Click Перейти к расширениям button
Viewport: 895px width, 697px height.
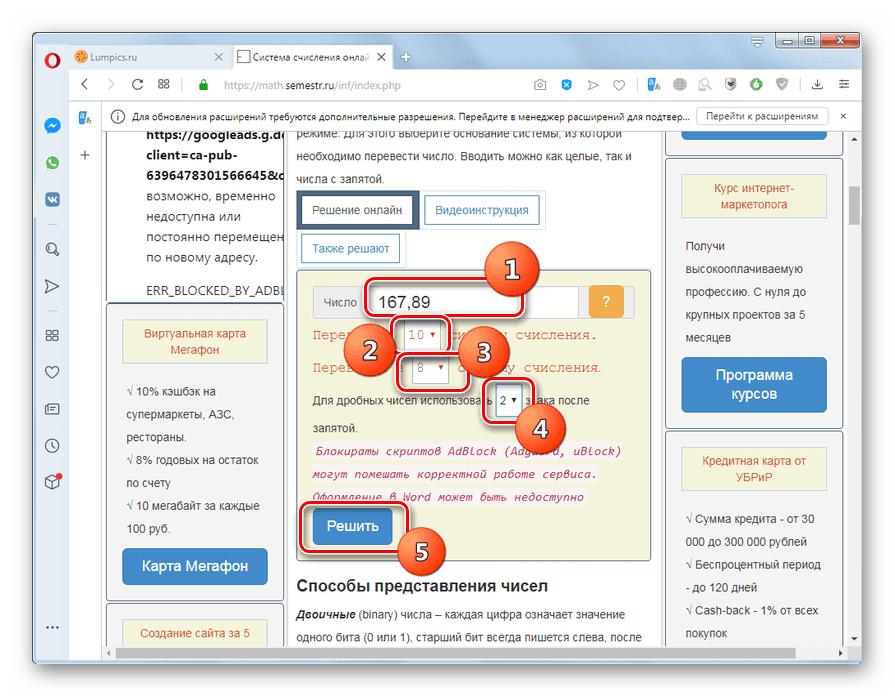pos(762,116)
